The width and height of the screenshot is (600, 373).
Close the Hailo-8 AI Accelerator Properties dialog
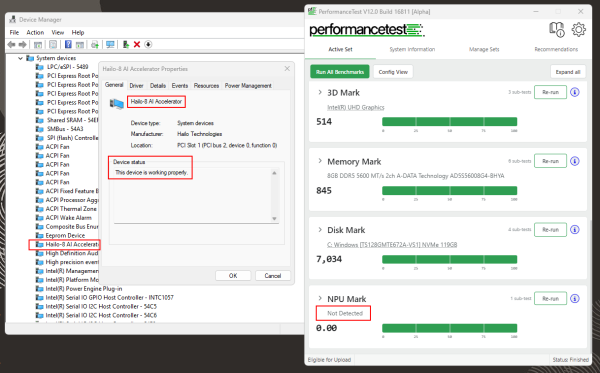tap(287, 68)
